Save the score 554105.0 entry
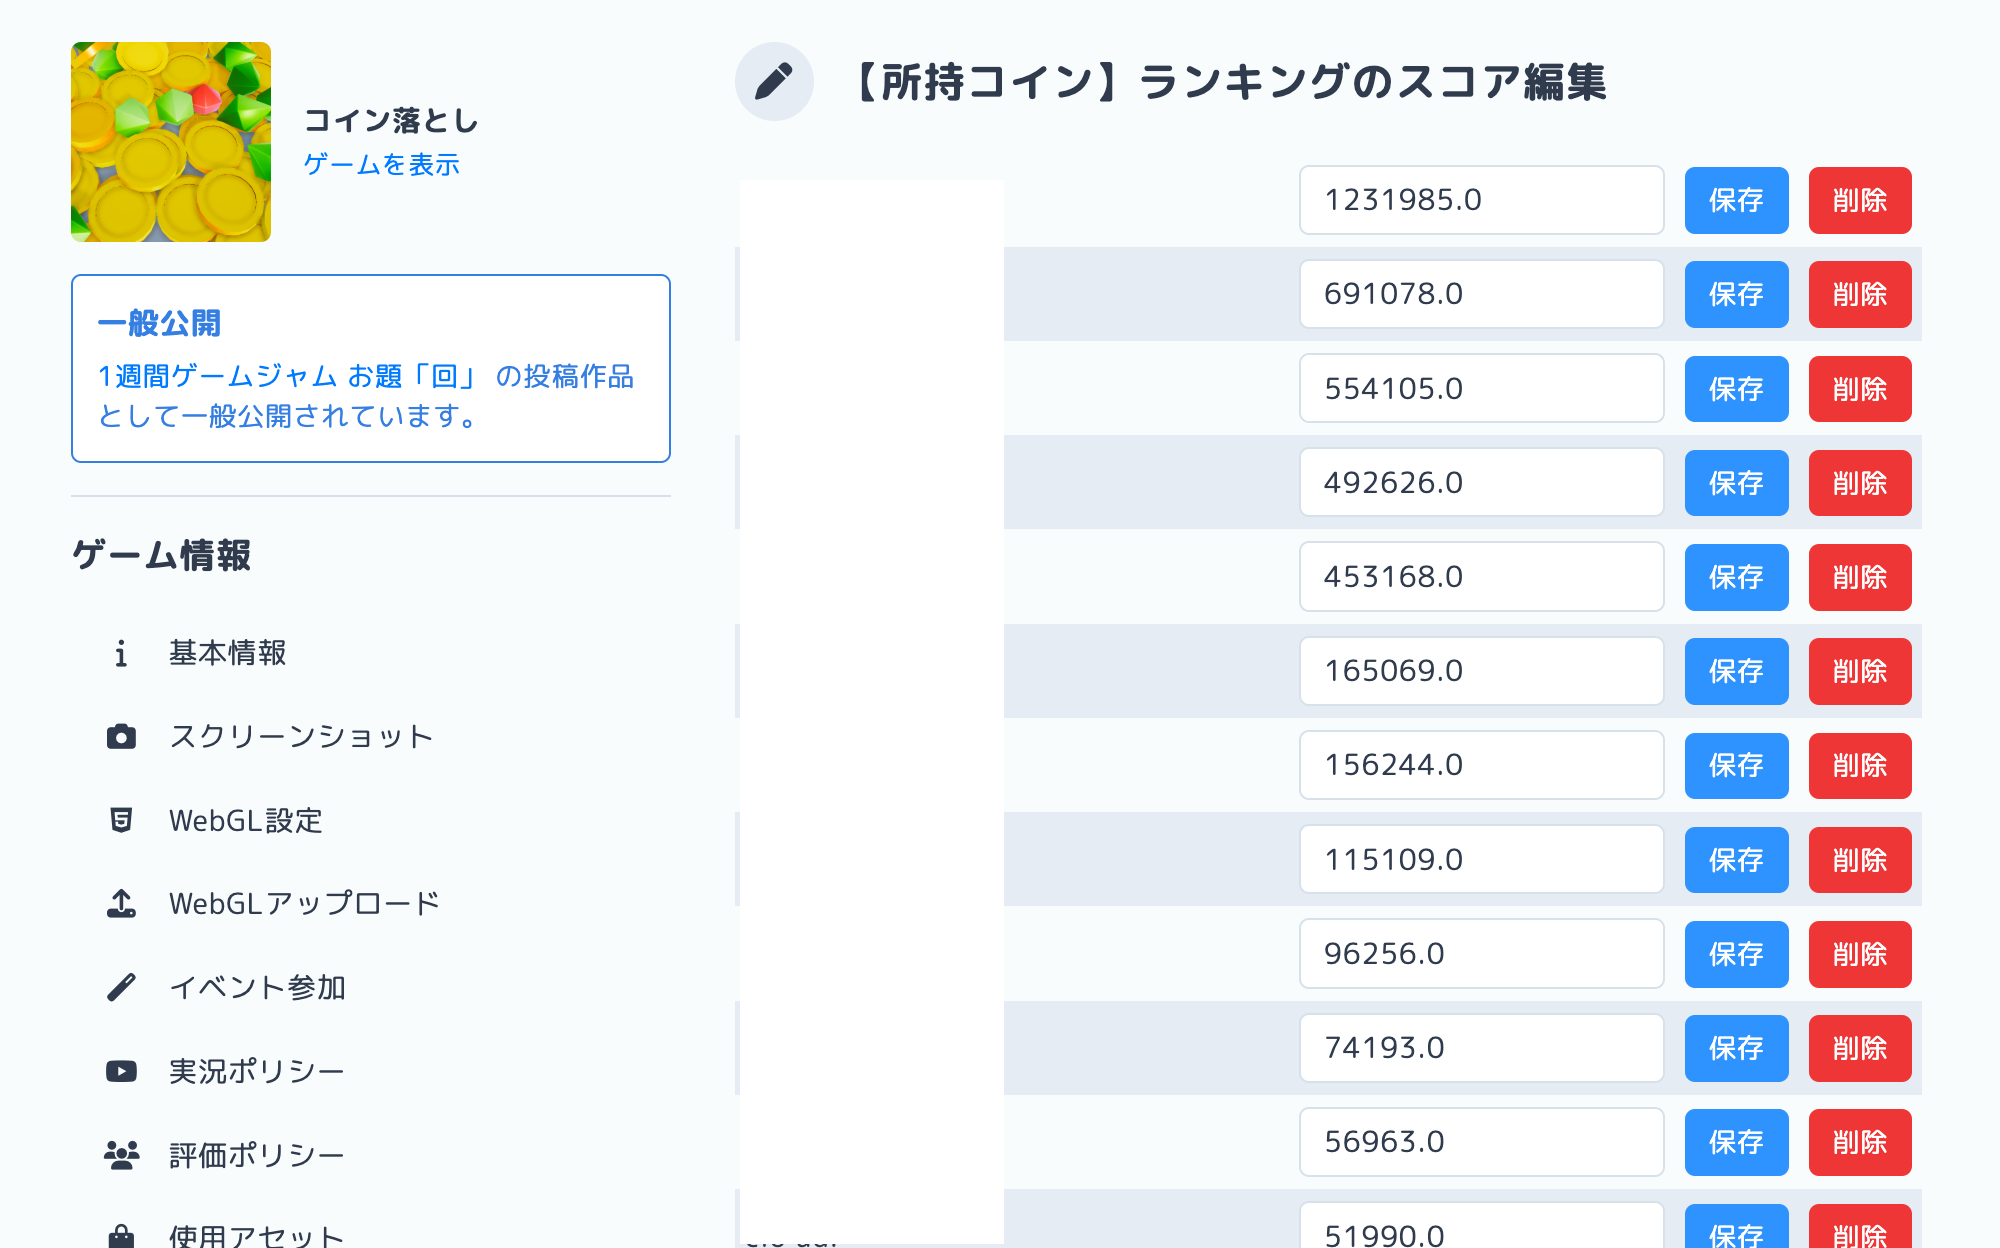The height and width of the screenshot is (1248, 2000). pyautogui.click(x=1736, y=389)
